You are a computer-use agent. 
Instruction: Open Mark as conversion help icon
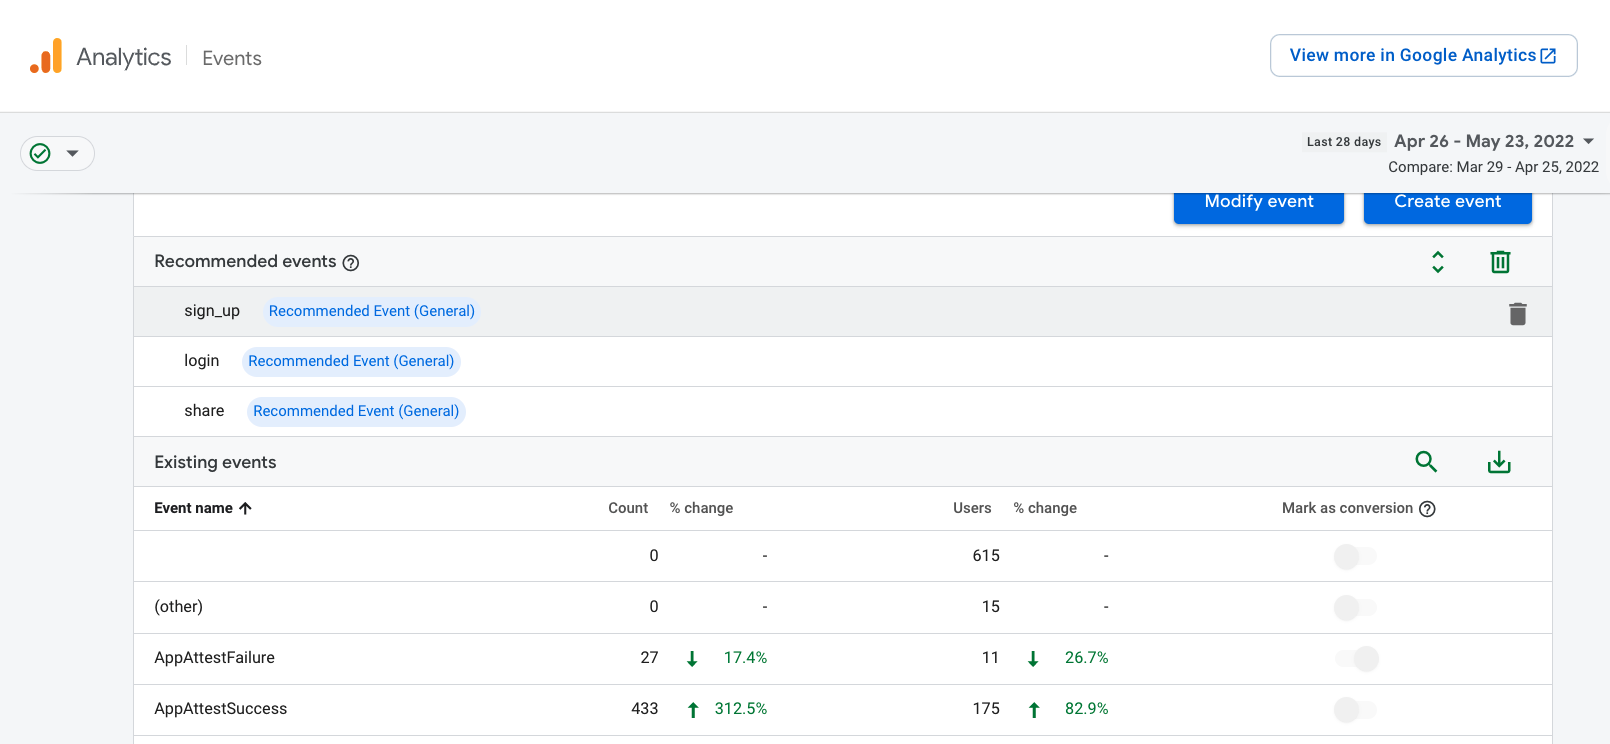point(1427,509)
